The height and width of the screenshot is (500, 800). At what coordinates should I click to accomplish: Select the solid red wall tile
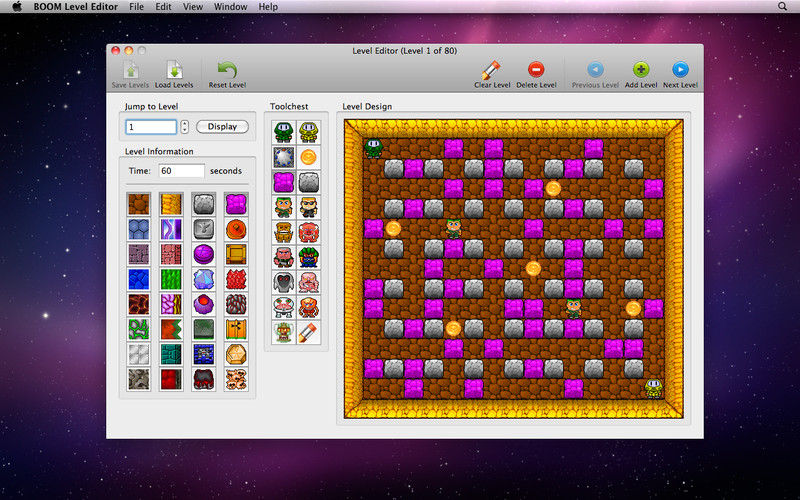coord(171,379)
